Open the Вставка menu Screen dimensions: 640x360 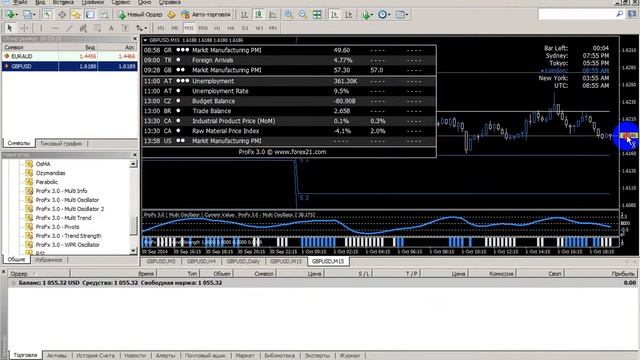pyautogui.click(x=63, y=2)
